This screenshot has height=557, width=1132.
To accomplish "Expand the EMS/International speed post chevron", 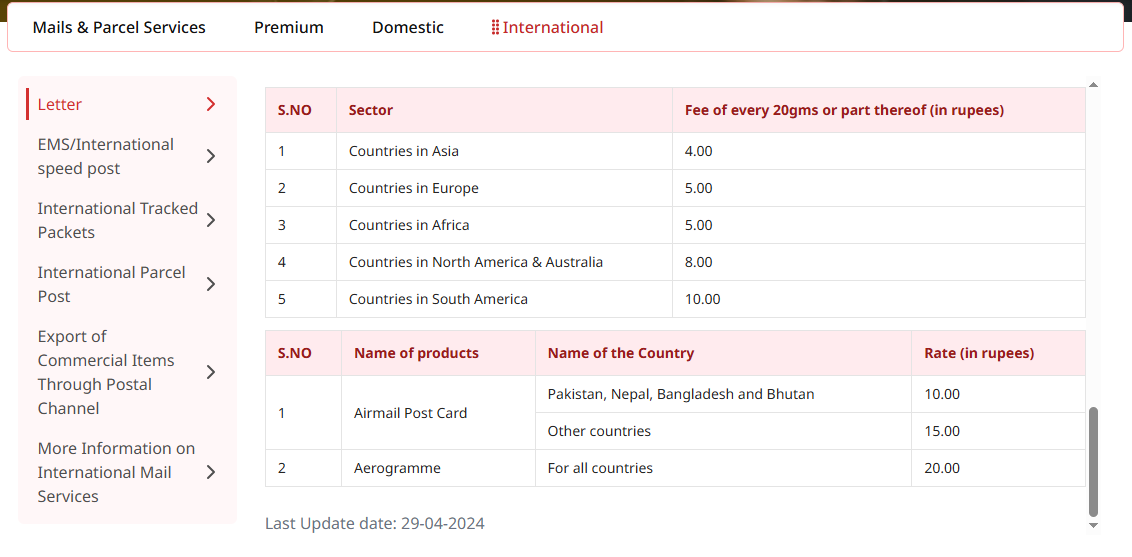I will tap(211, 156).
